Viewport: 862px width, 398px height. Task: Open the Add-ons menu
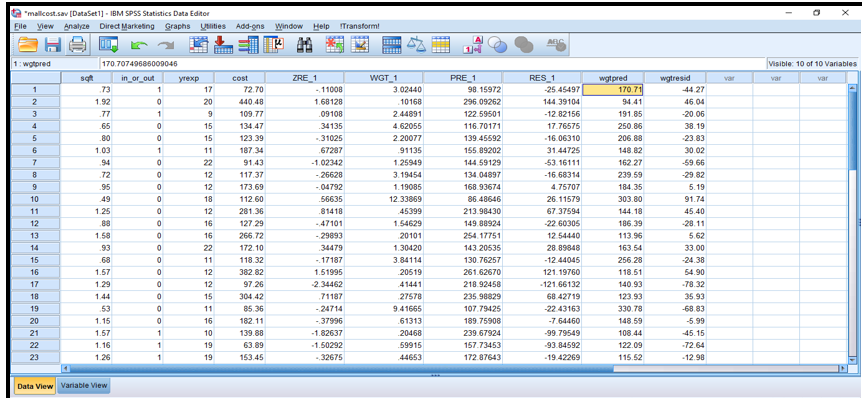(250, 26)
